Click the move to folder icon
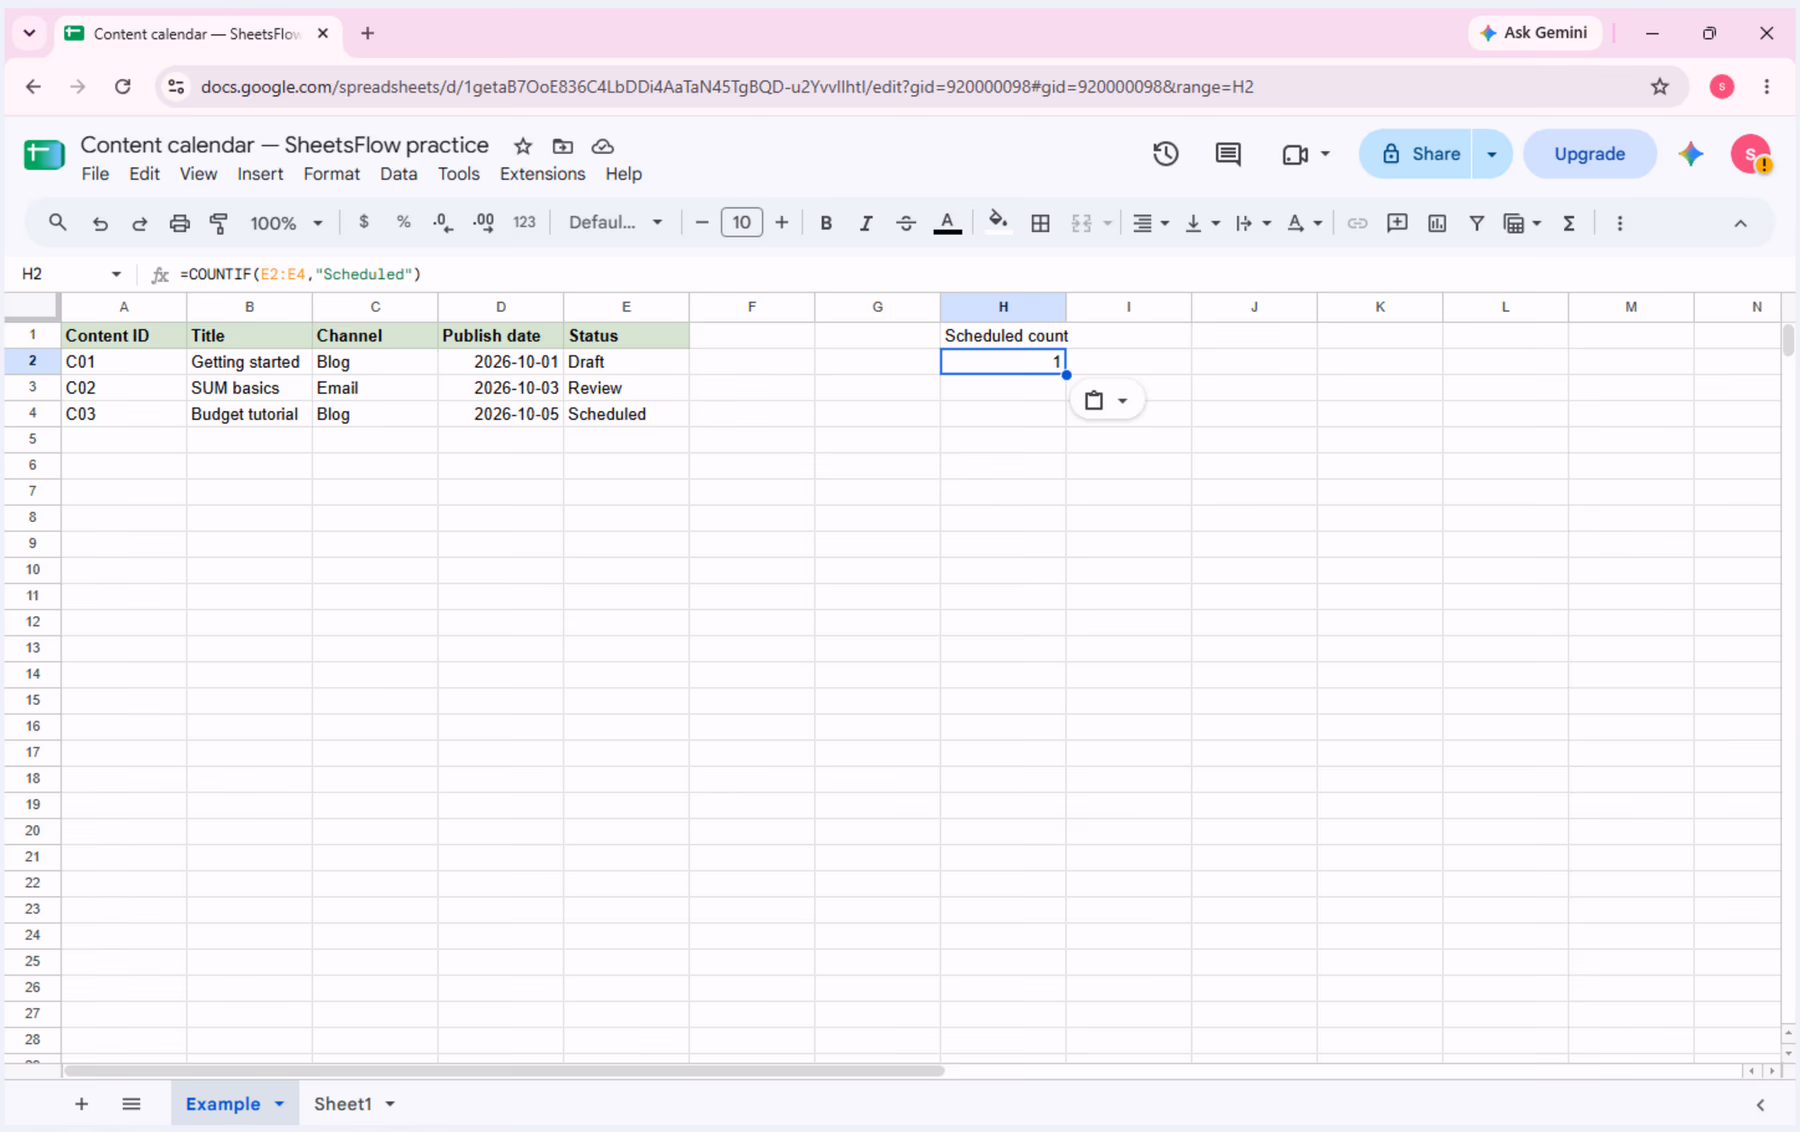 coord(563,146)
